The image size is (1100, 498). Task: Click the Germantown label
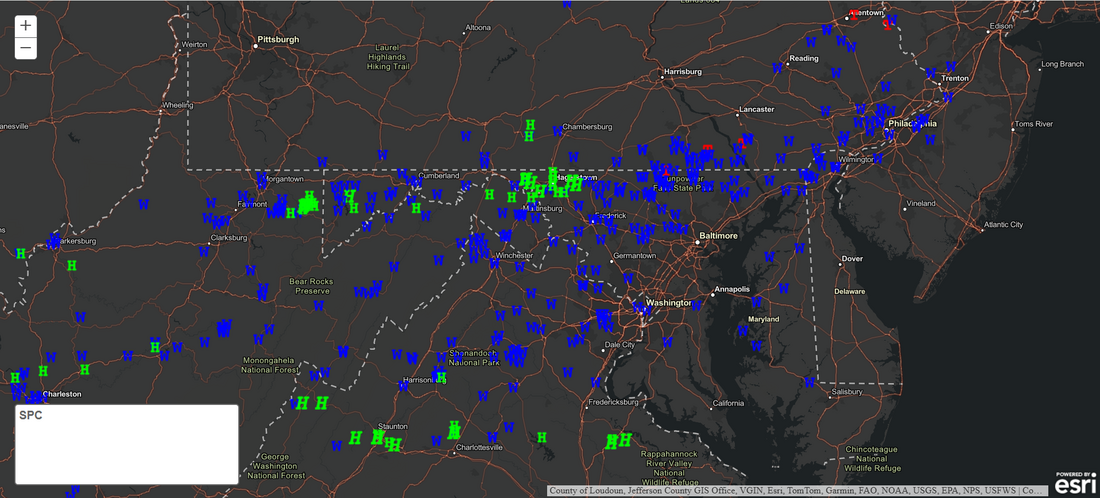pyautogui.click(x=633, y=255)
